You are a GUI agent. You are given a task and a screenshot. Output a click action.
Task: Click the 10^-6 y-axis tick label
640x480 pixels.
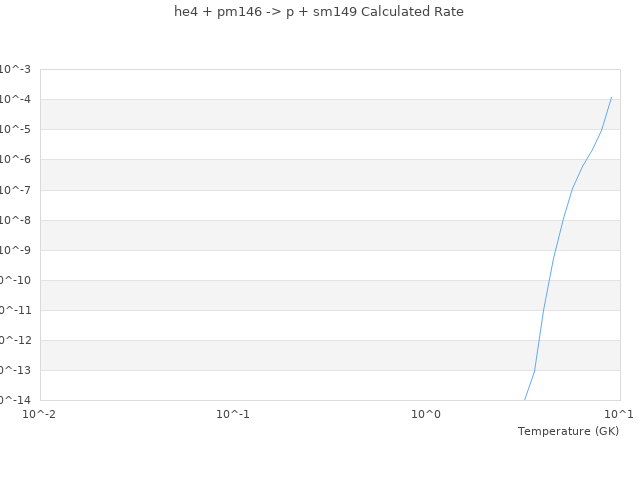[x=15, y=159]
